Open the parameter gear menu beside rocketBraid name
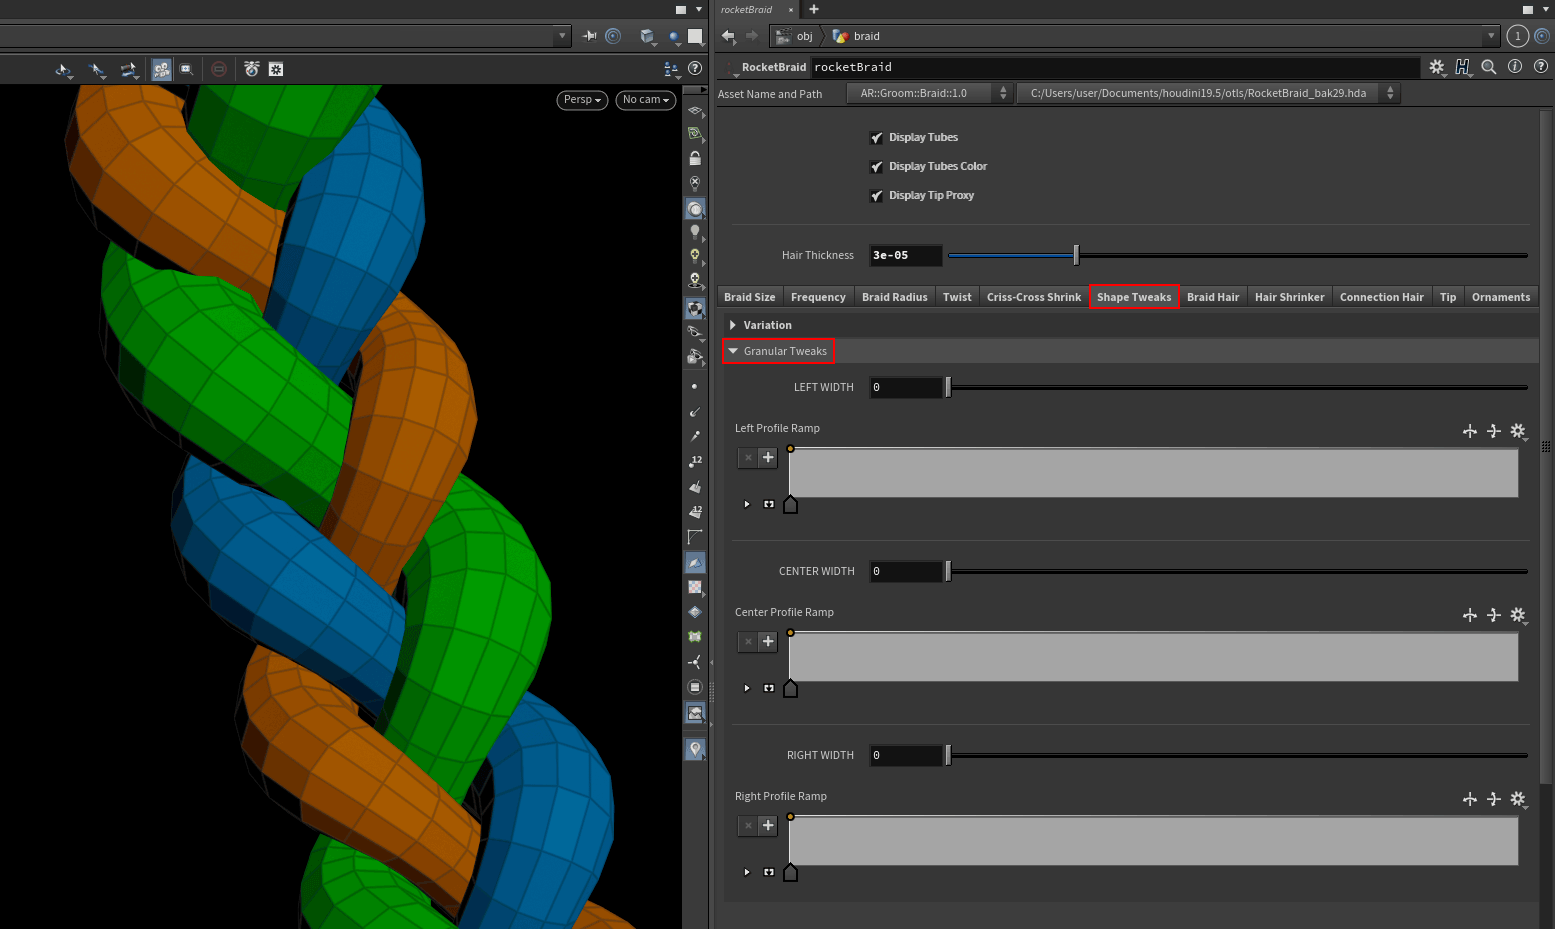Viewport: 1555px width, 929px height. click(x=1437, y=67)
